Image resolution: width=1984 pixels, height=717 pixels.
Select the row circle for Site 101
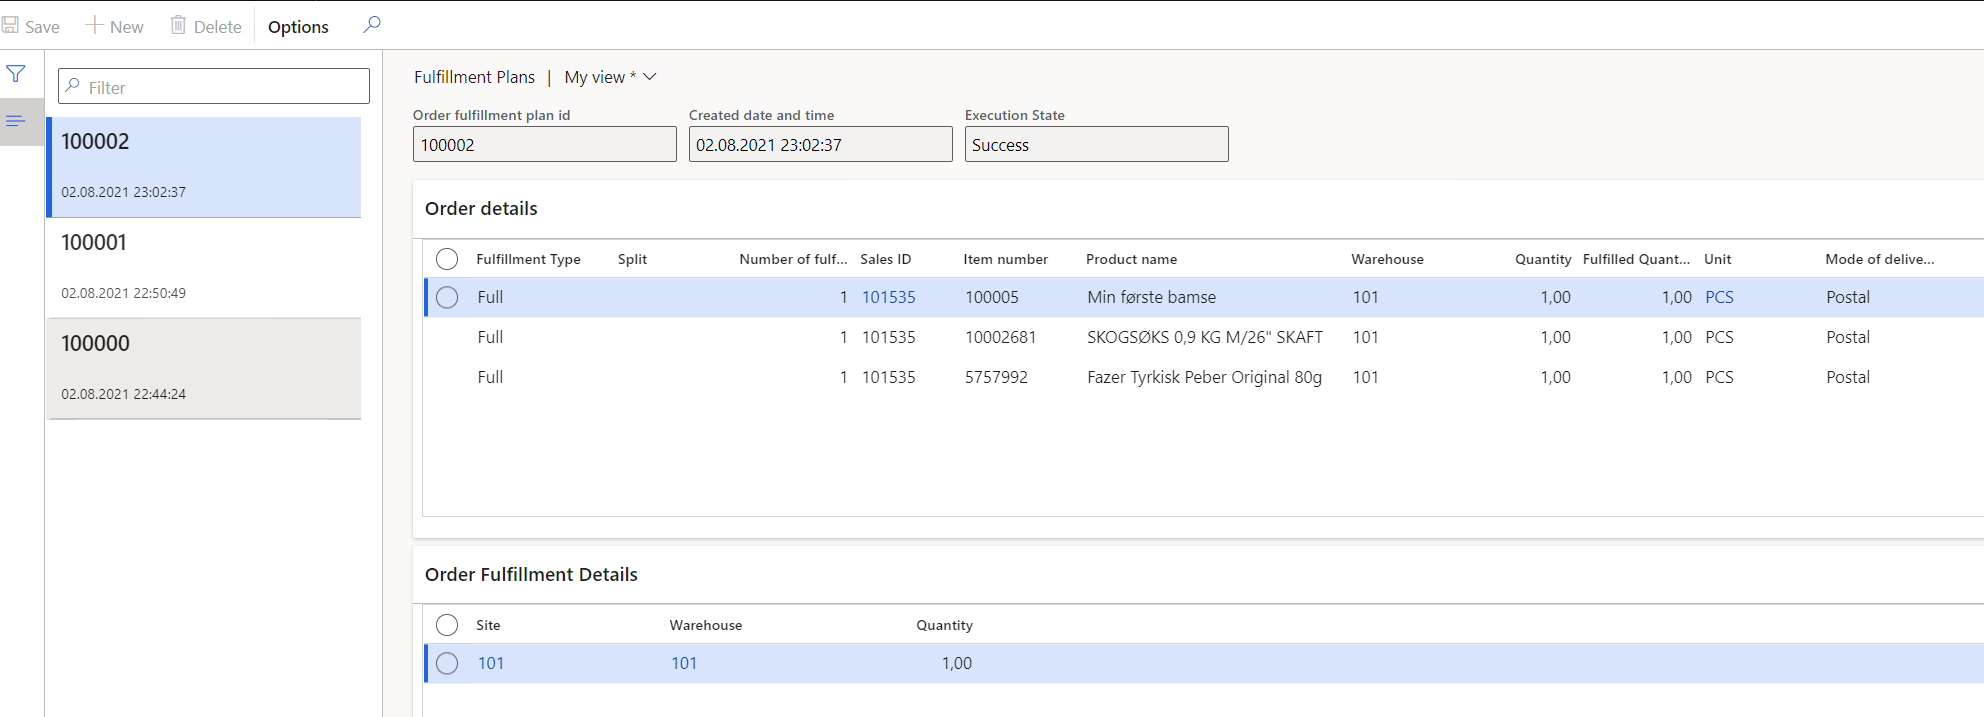coord(447,663)
